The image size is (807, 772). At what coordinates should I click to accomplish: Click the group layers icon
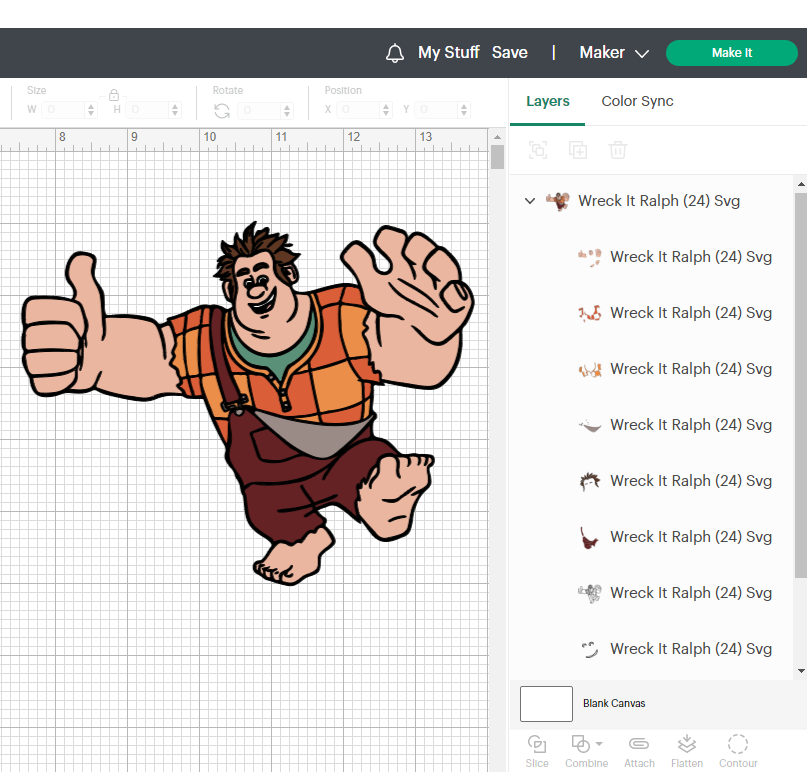pyautogui.click(x=538, y=150)
